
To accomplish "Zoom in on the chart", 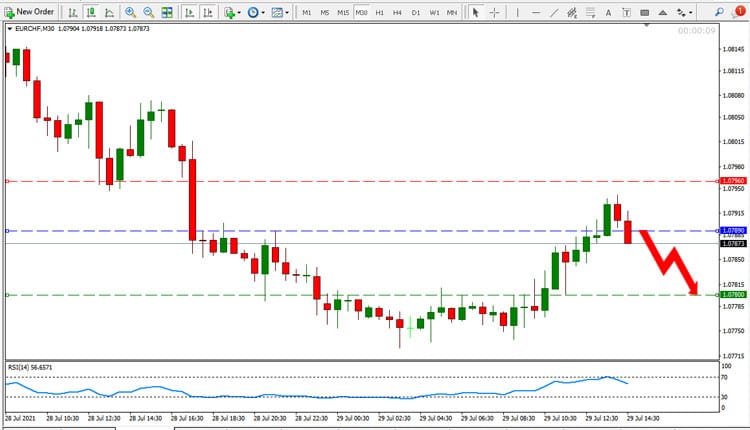I will (x=130, y=12).
